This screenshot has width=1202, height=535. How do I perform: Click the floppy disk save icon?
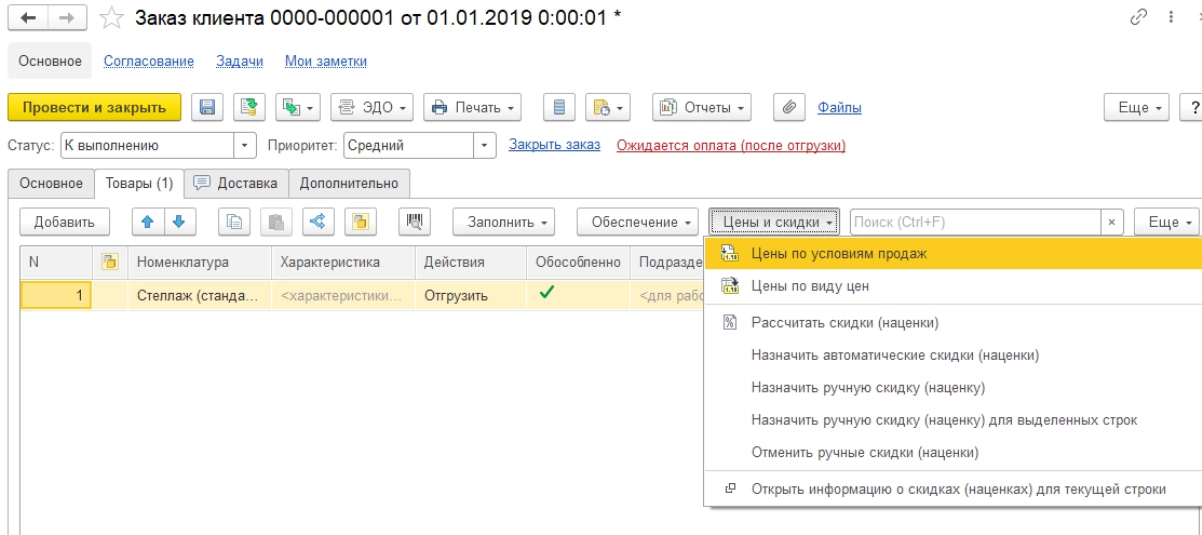208,107
